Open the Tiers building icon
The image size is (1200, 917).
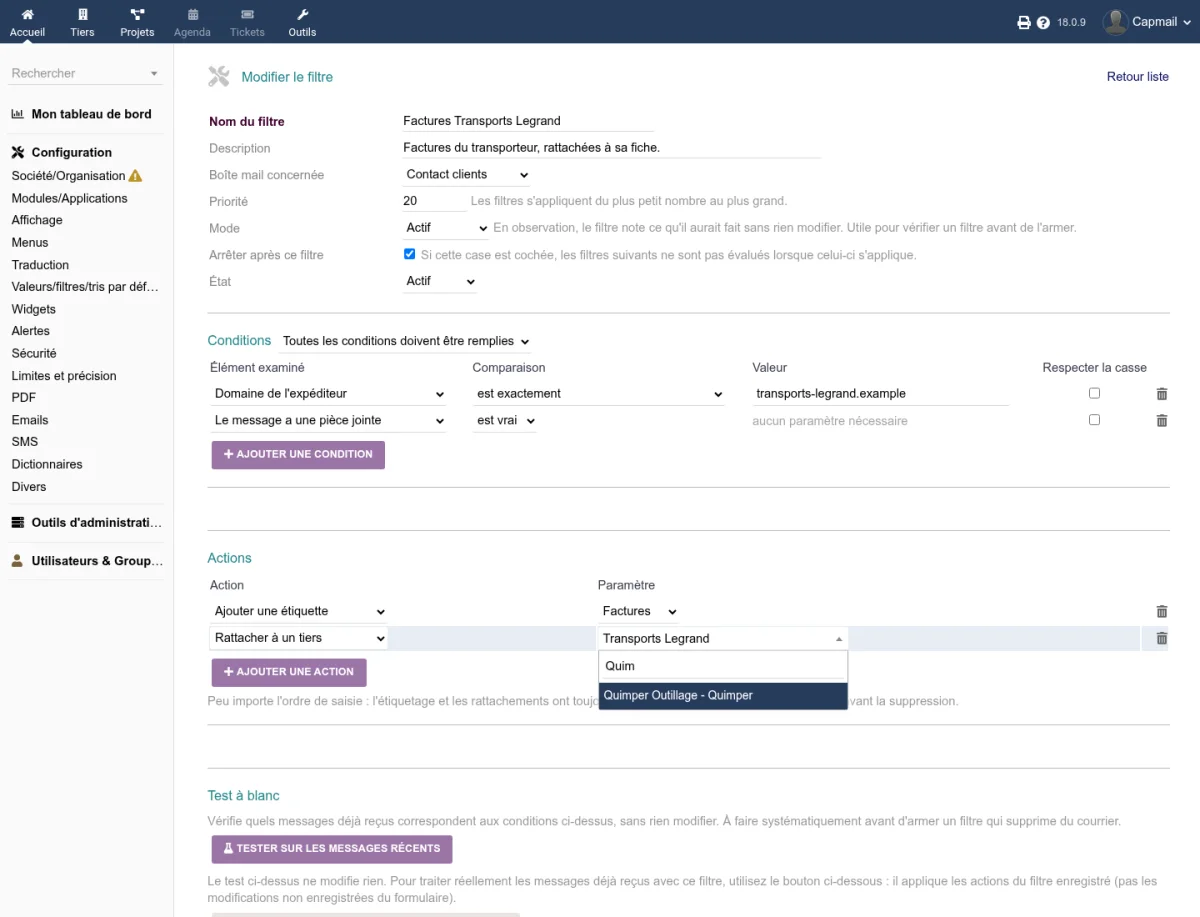82,15
